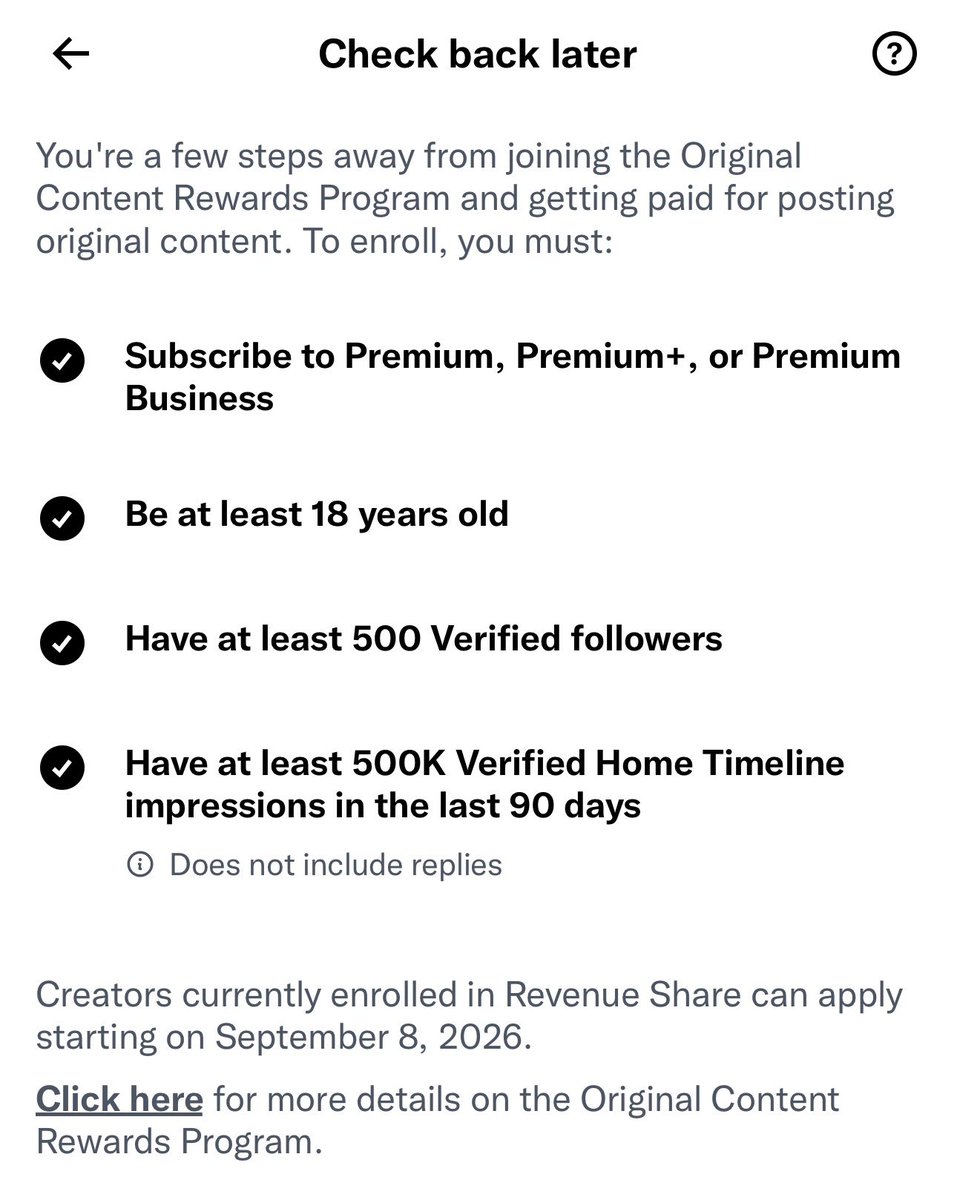
Task: Open the help question mark icon
Action: (x=894, y=54)
